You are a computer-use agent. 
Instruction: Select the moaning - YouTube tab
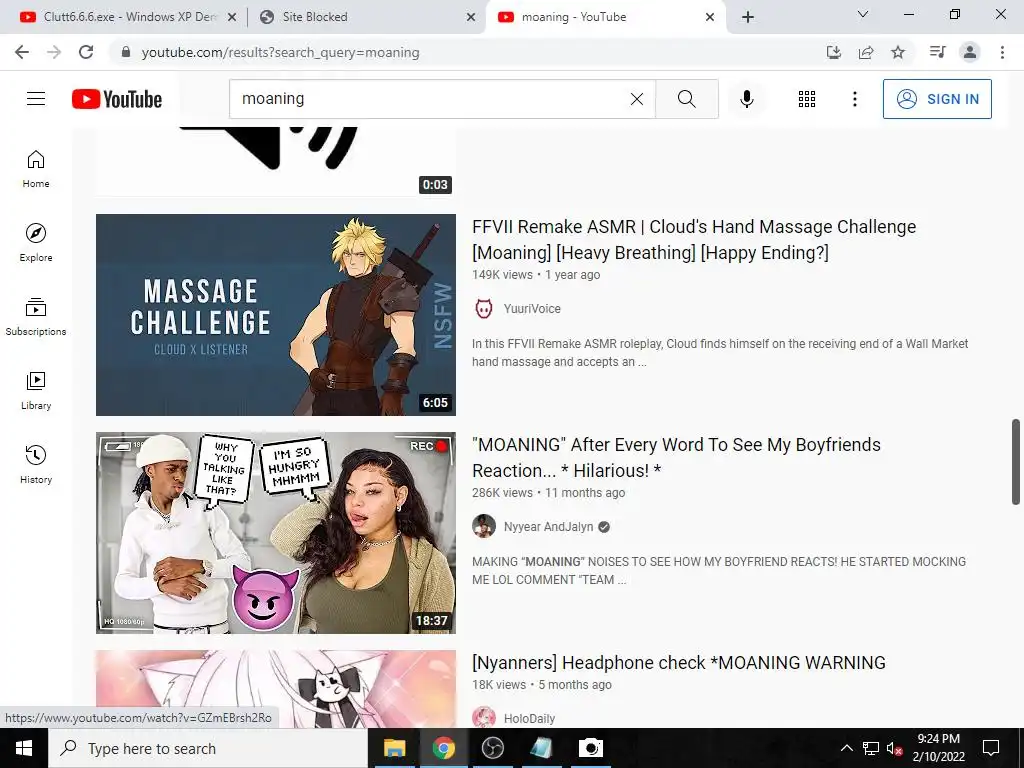(x=605, y=17)
